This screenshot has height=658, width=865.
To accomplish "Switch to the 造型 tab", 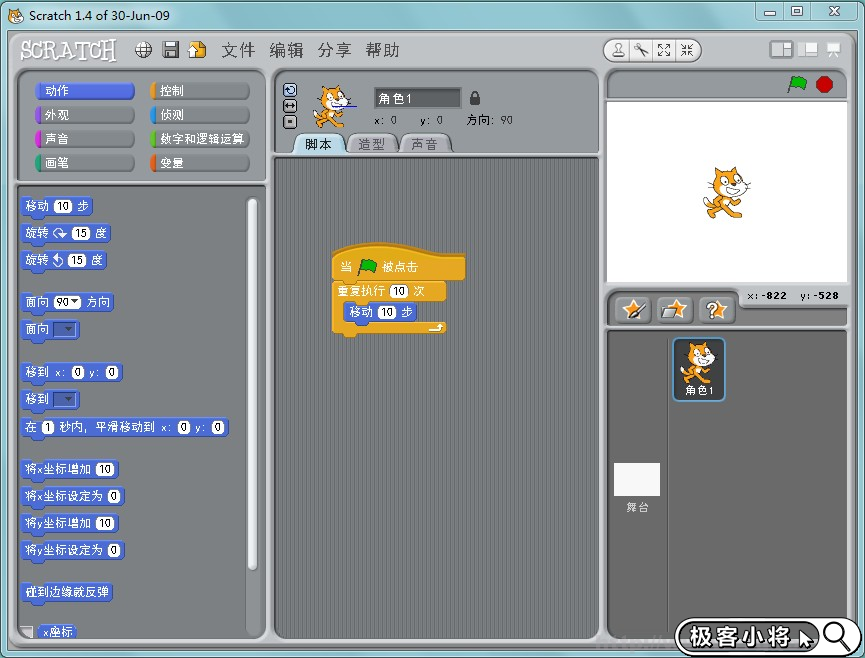I will (371, 144).
